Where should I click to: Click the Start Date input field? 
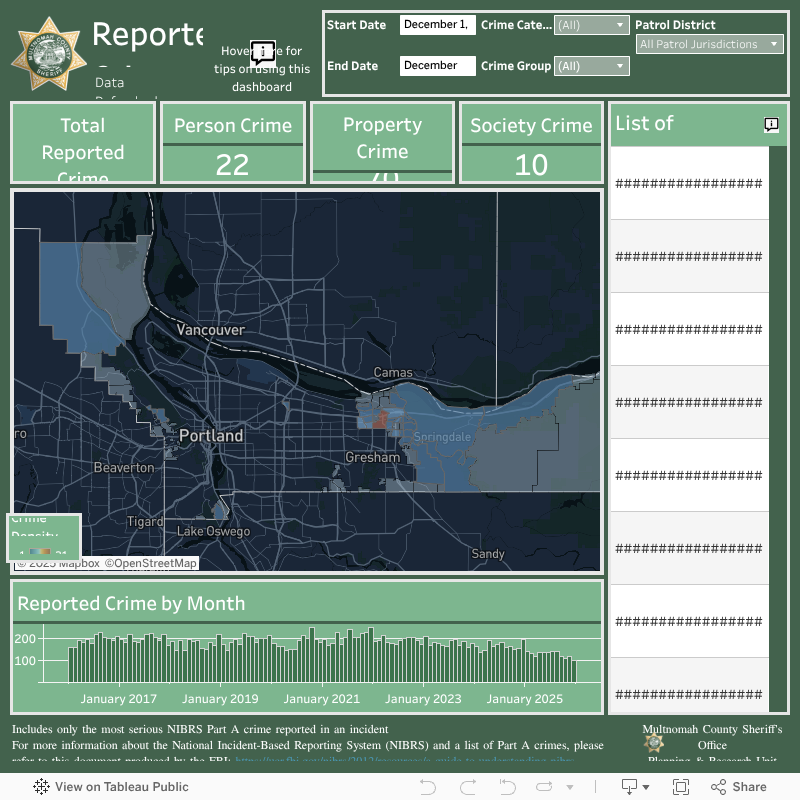pos(437,25)
